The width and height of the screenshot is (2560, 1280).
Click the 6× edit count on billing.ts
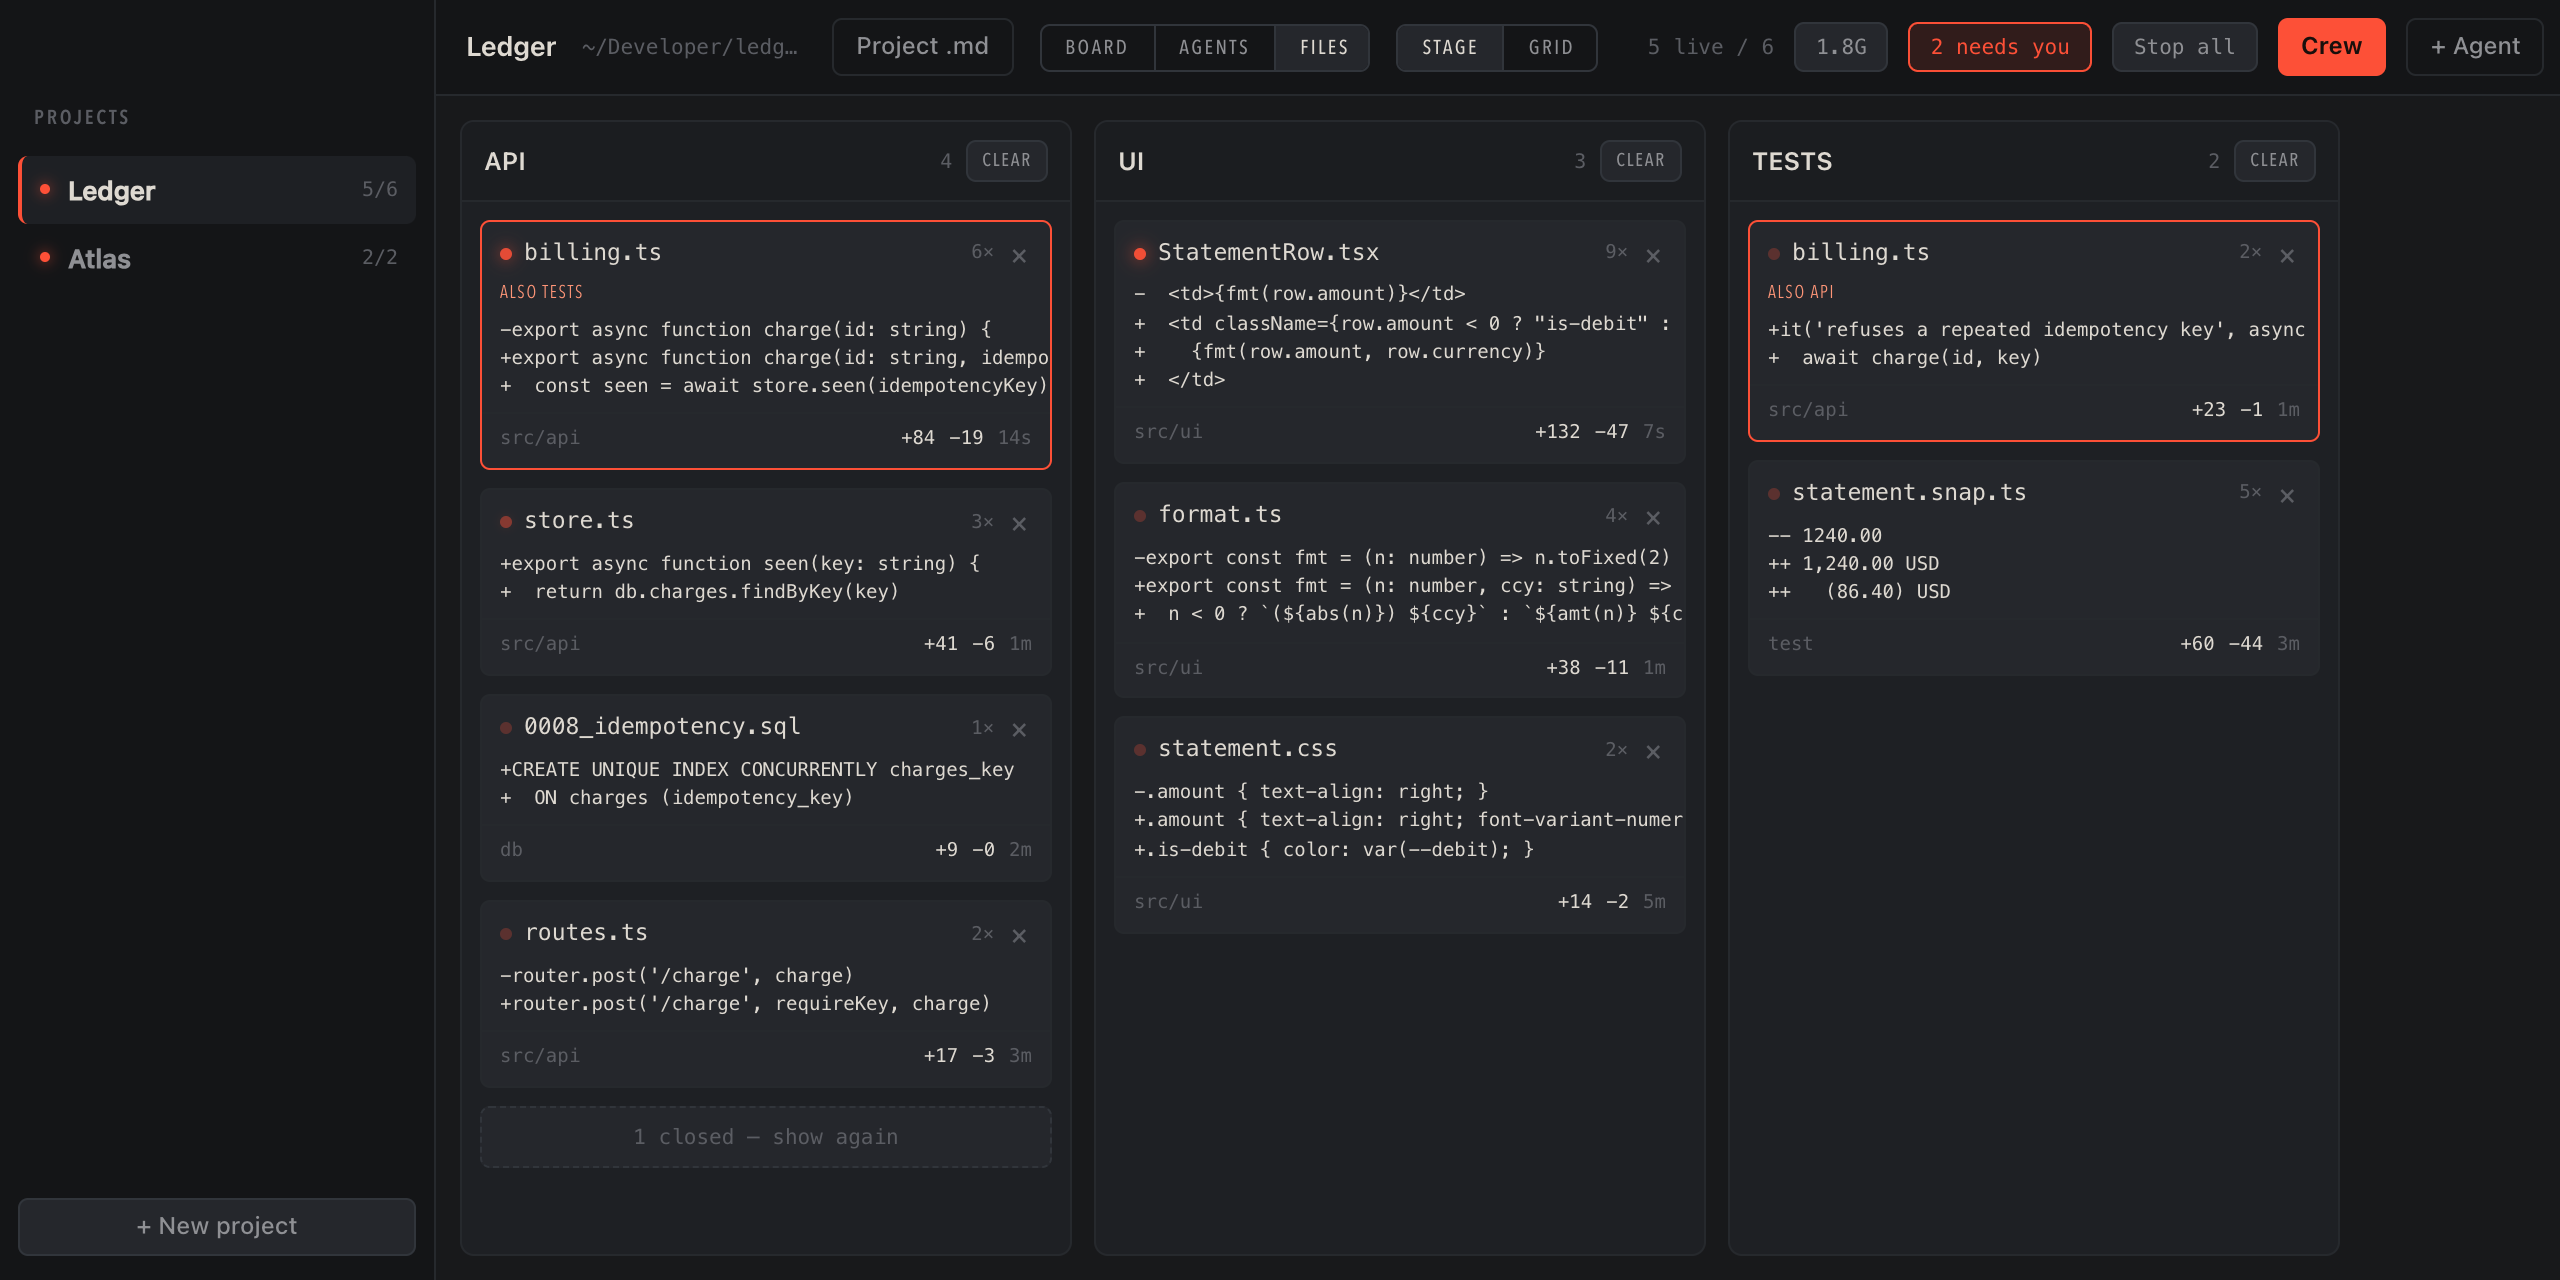[982, 252]
